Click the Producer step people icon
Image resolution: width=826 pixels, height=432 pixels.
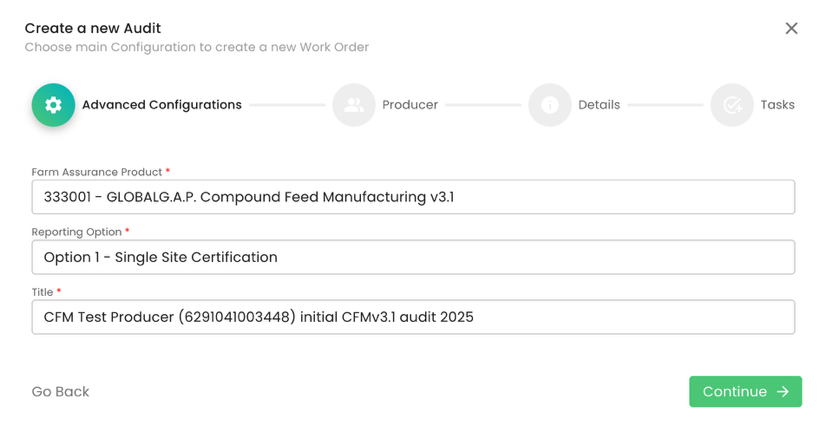(x=354, y=105)
